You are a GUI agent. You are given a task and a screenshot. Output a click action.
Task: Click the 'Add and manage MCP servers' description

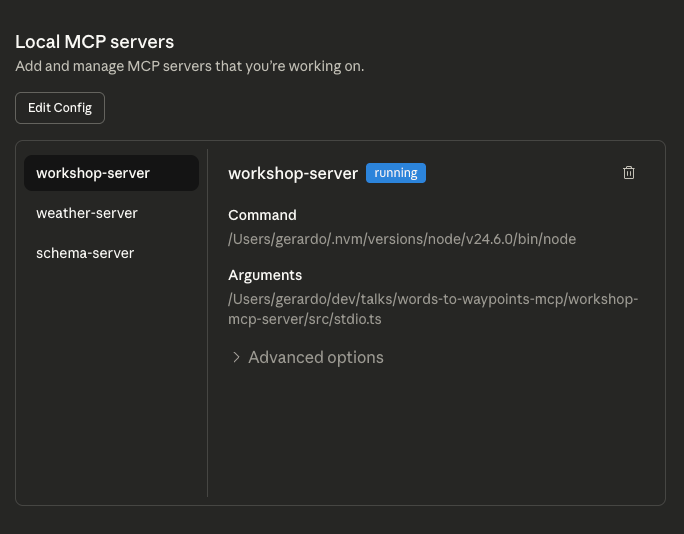tap(190, 66)
